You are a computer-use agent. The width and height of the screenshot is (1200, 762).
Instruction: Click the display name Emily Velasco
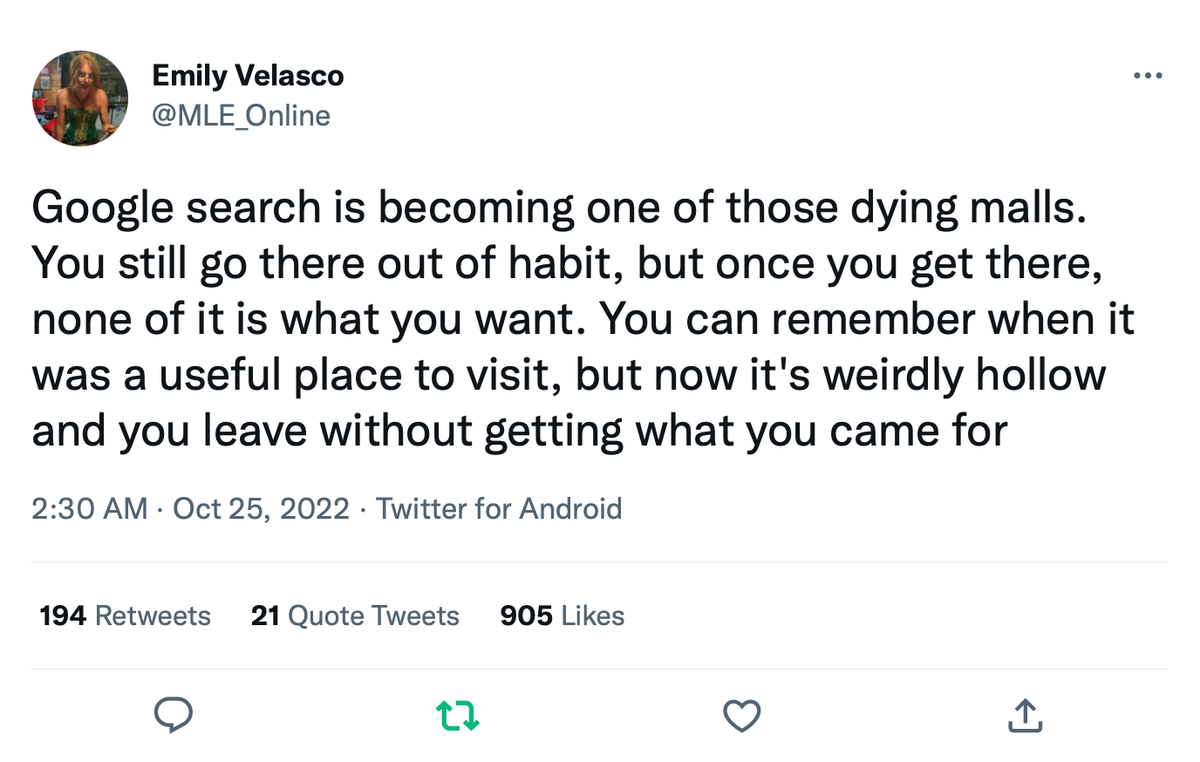point(248,75)
